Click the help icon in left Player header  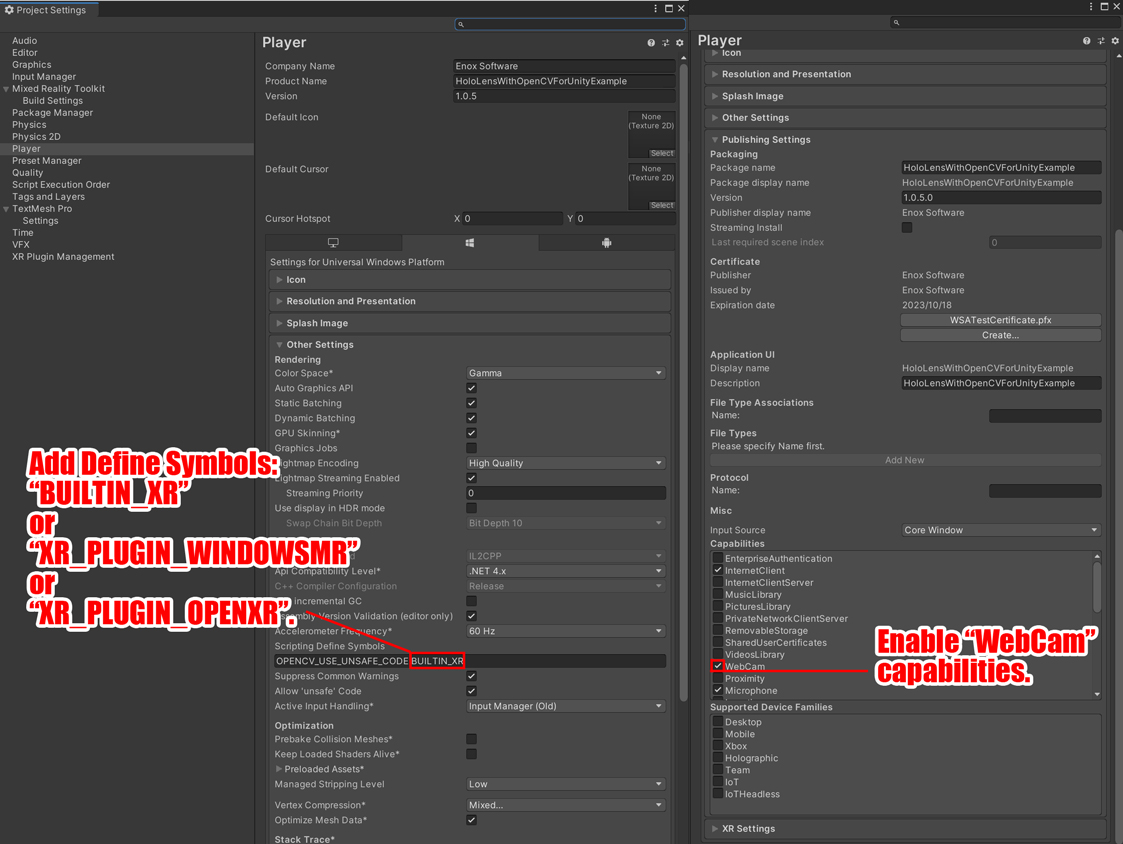(x=651, y=43)
